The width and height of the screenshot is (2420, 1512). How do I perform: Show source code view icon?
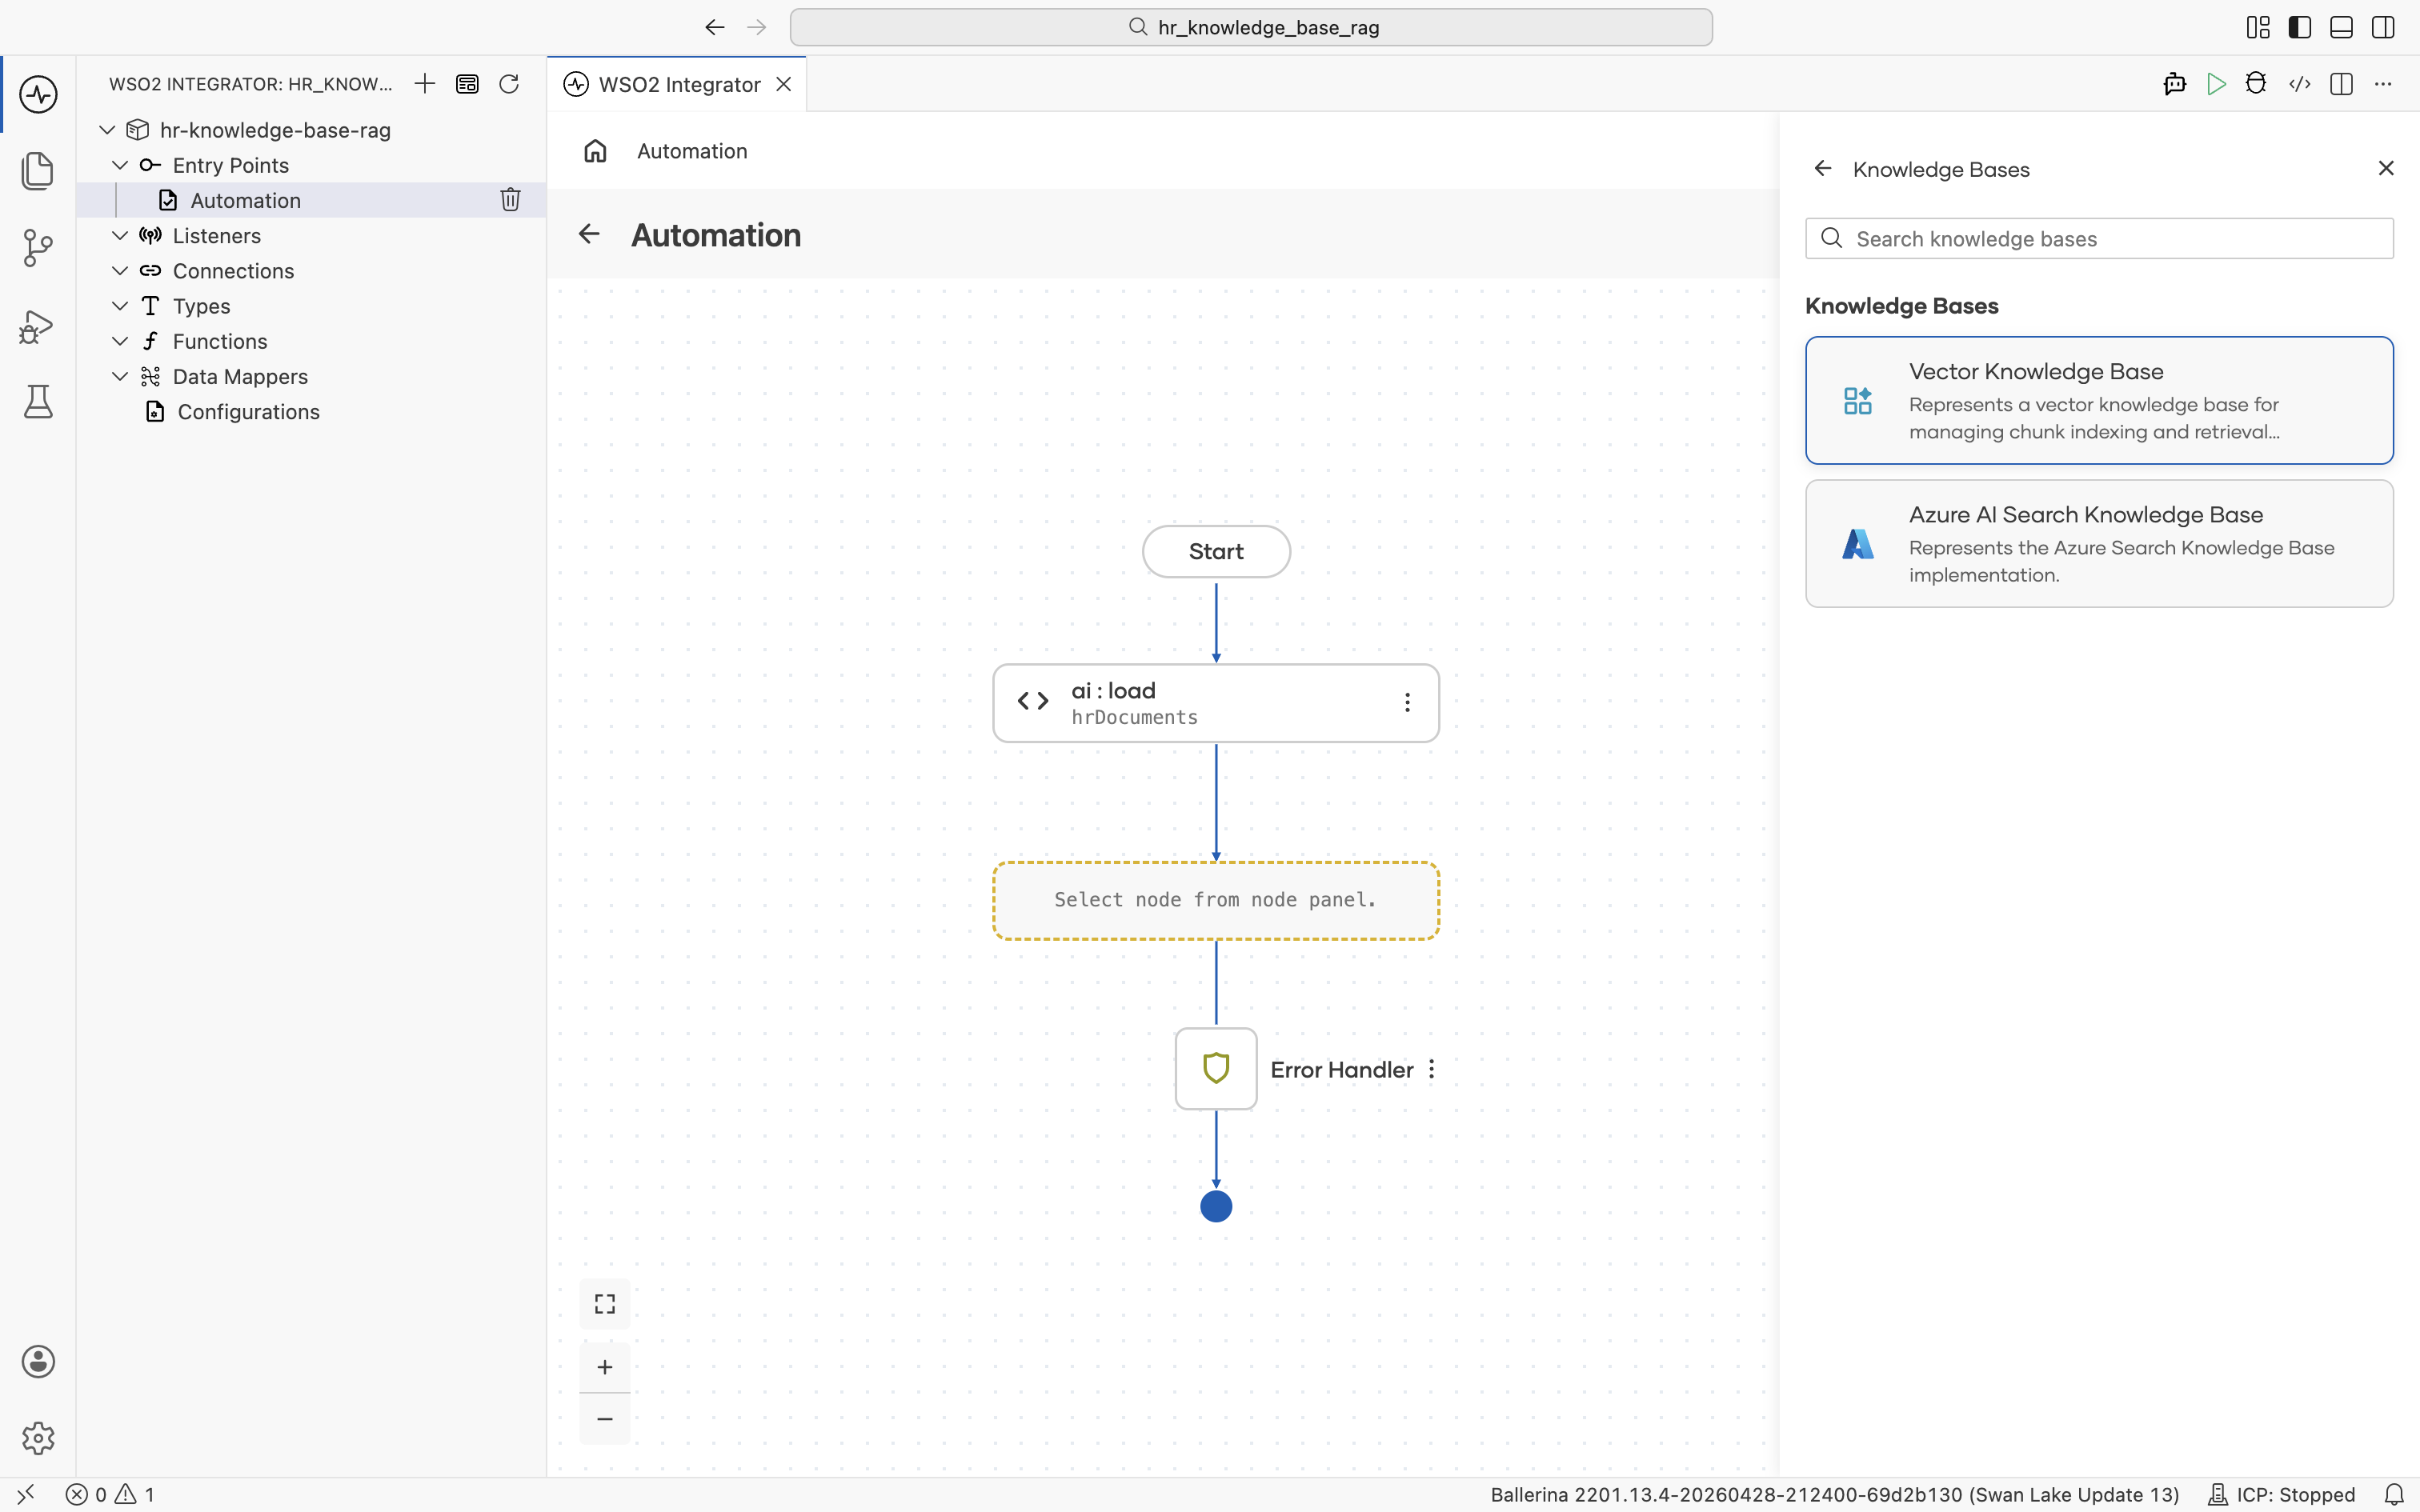2299,84
